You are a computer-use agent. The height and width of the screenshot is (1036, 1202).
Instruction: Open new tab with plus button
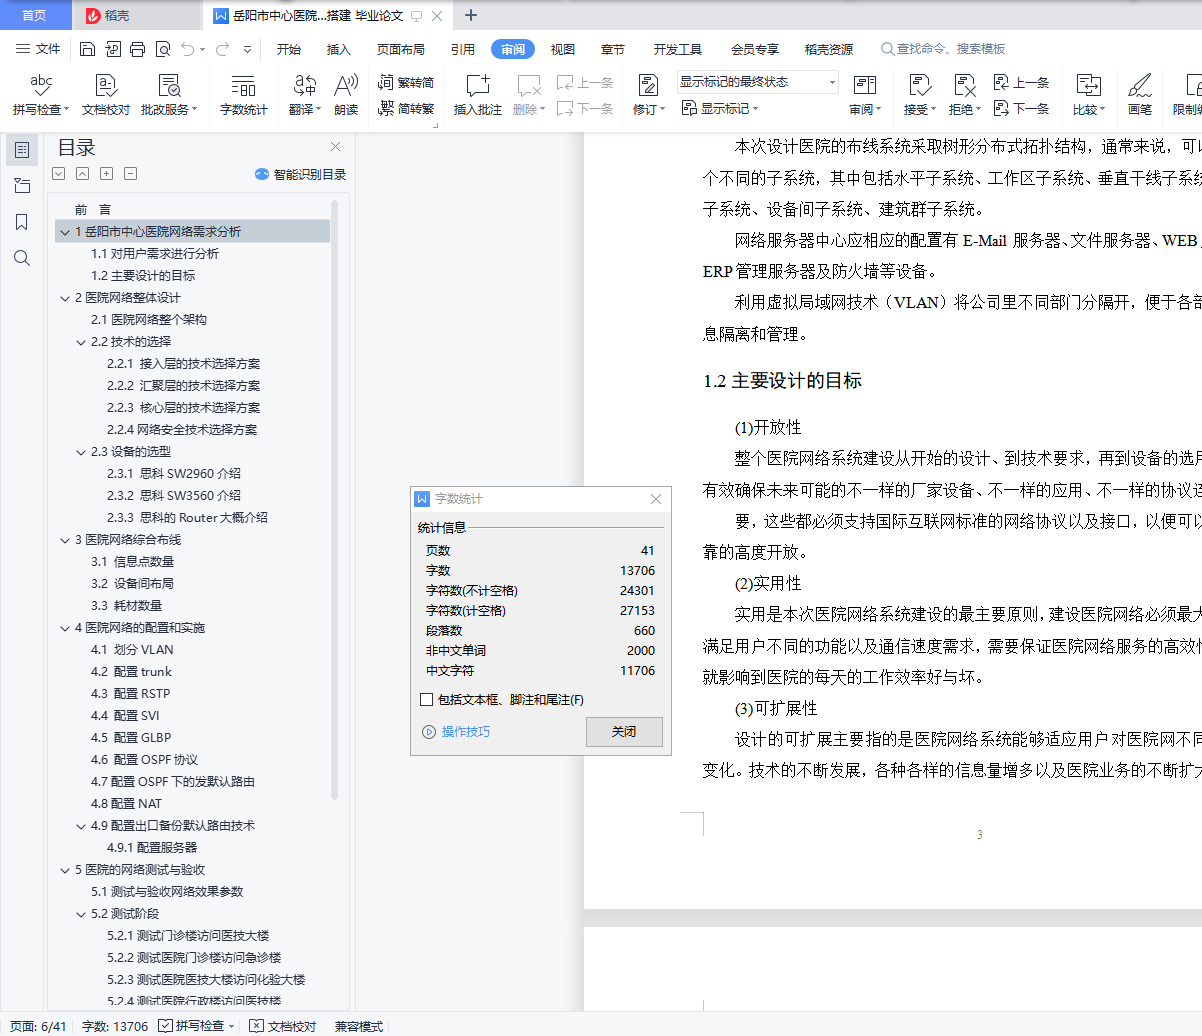pos(471,15)
